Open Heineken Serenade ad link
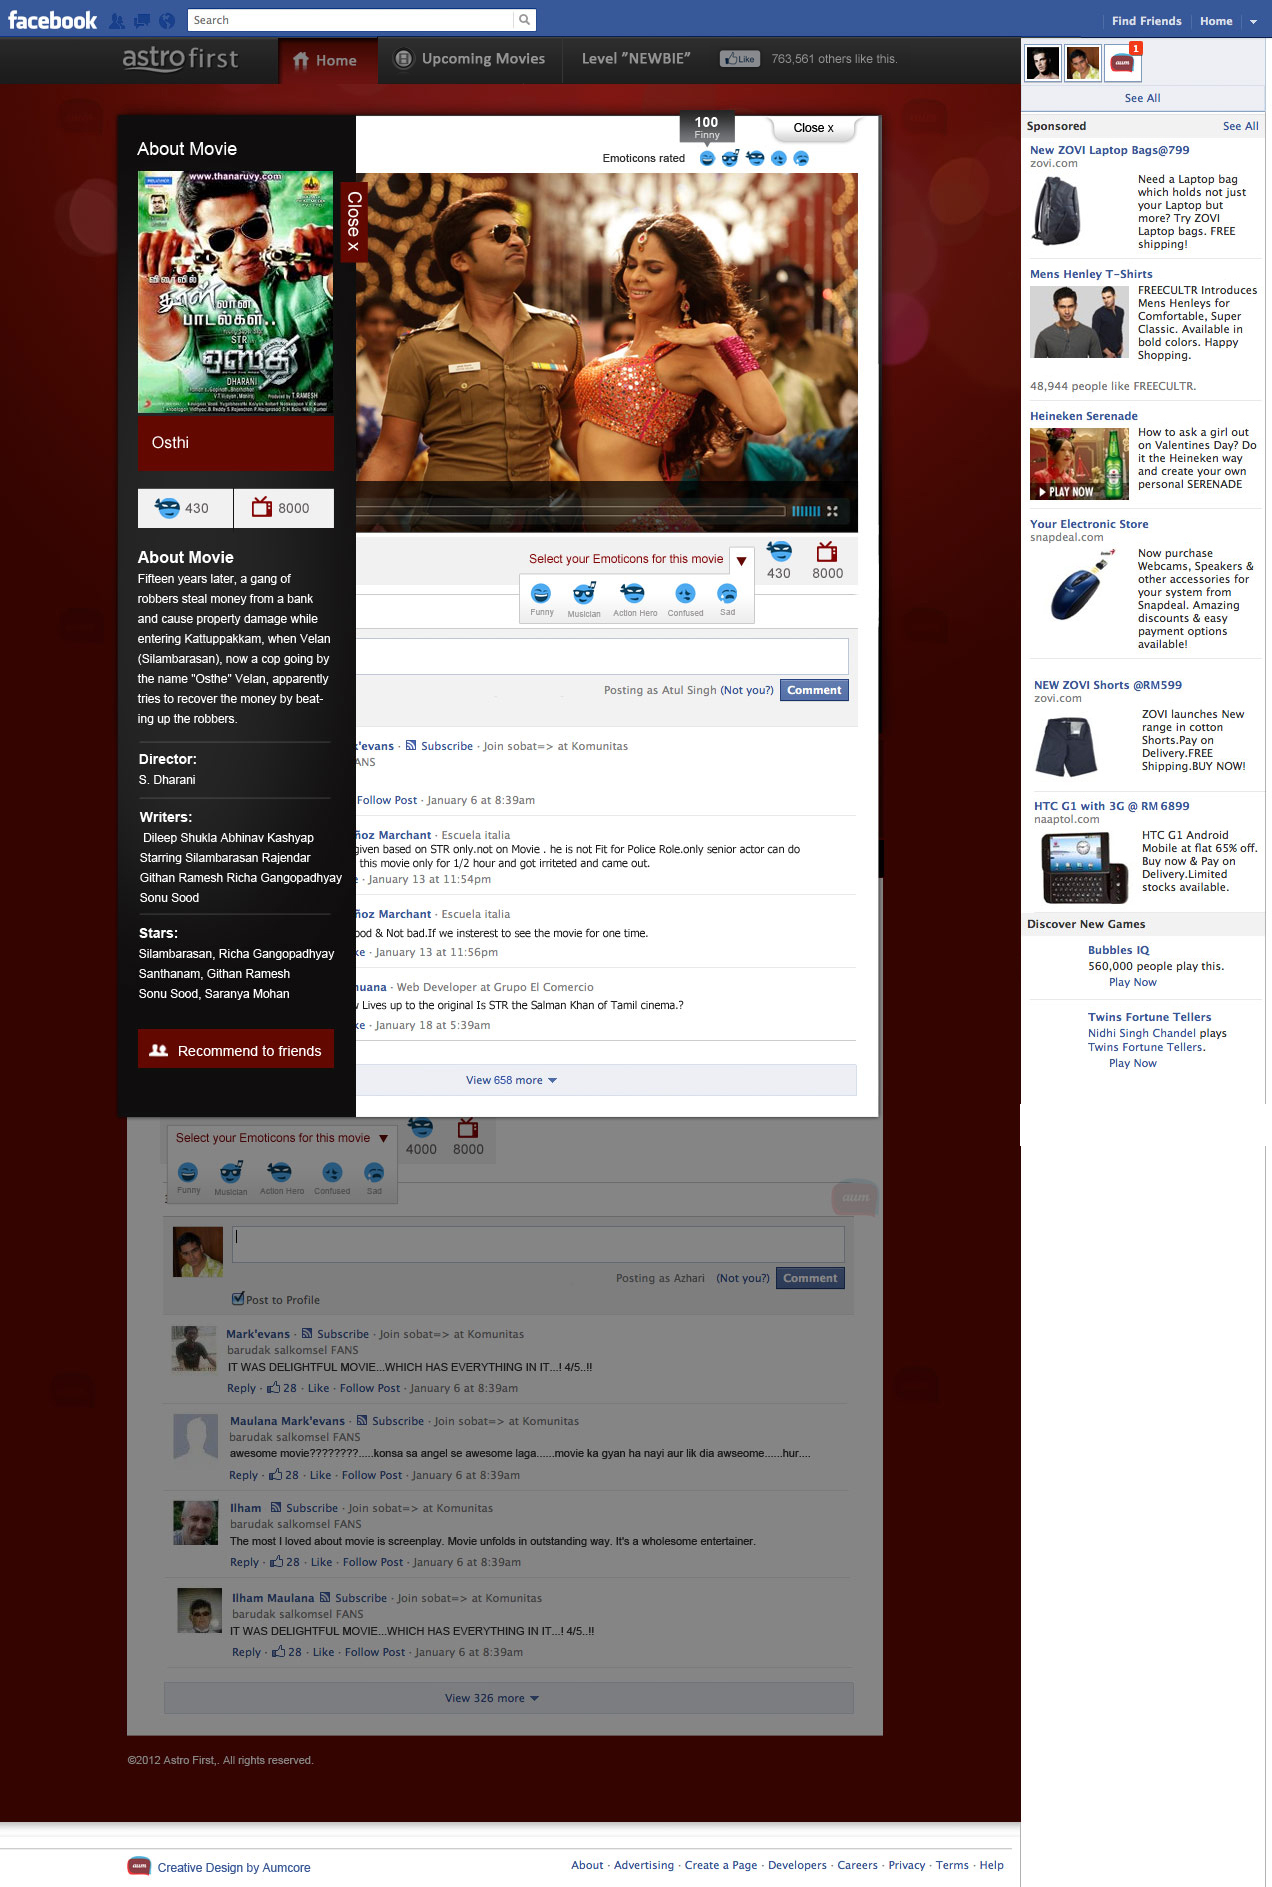Image resolution: width=1272 pixels, height=1887 pixels. coord(1084,416)
